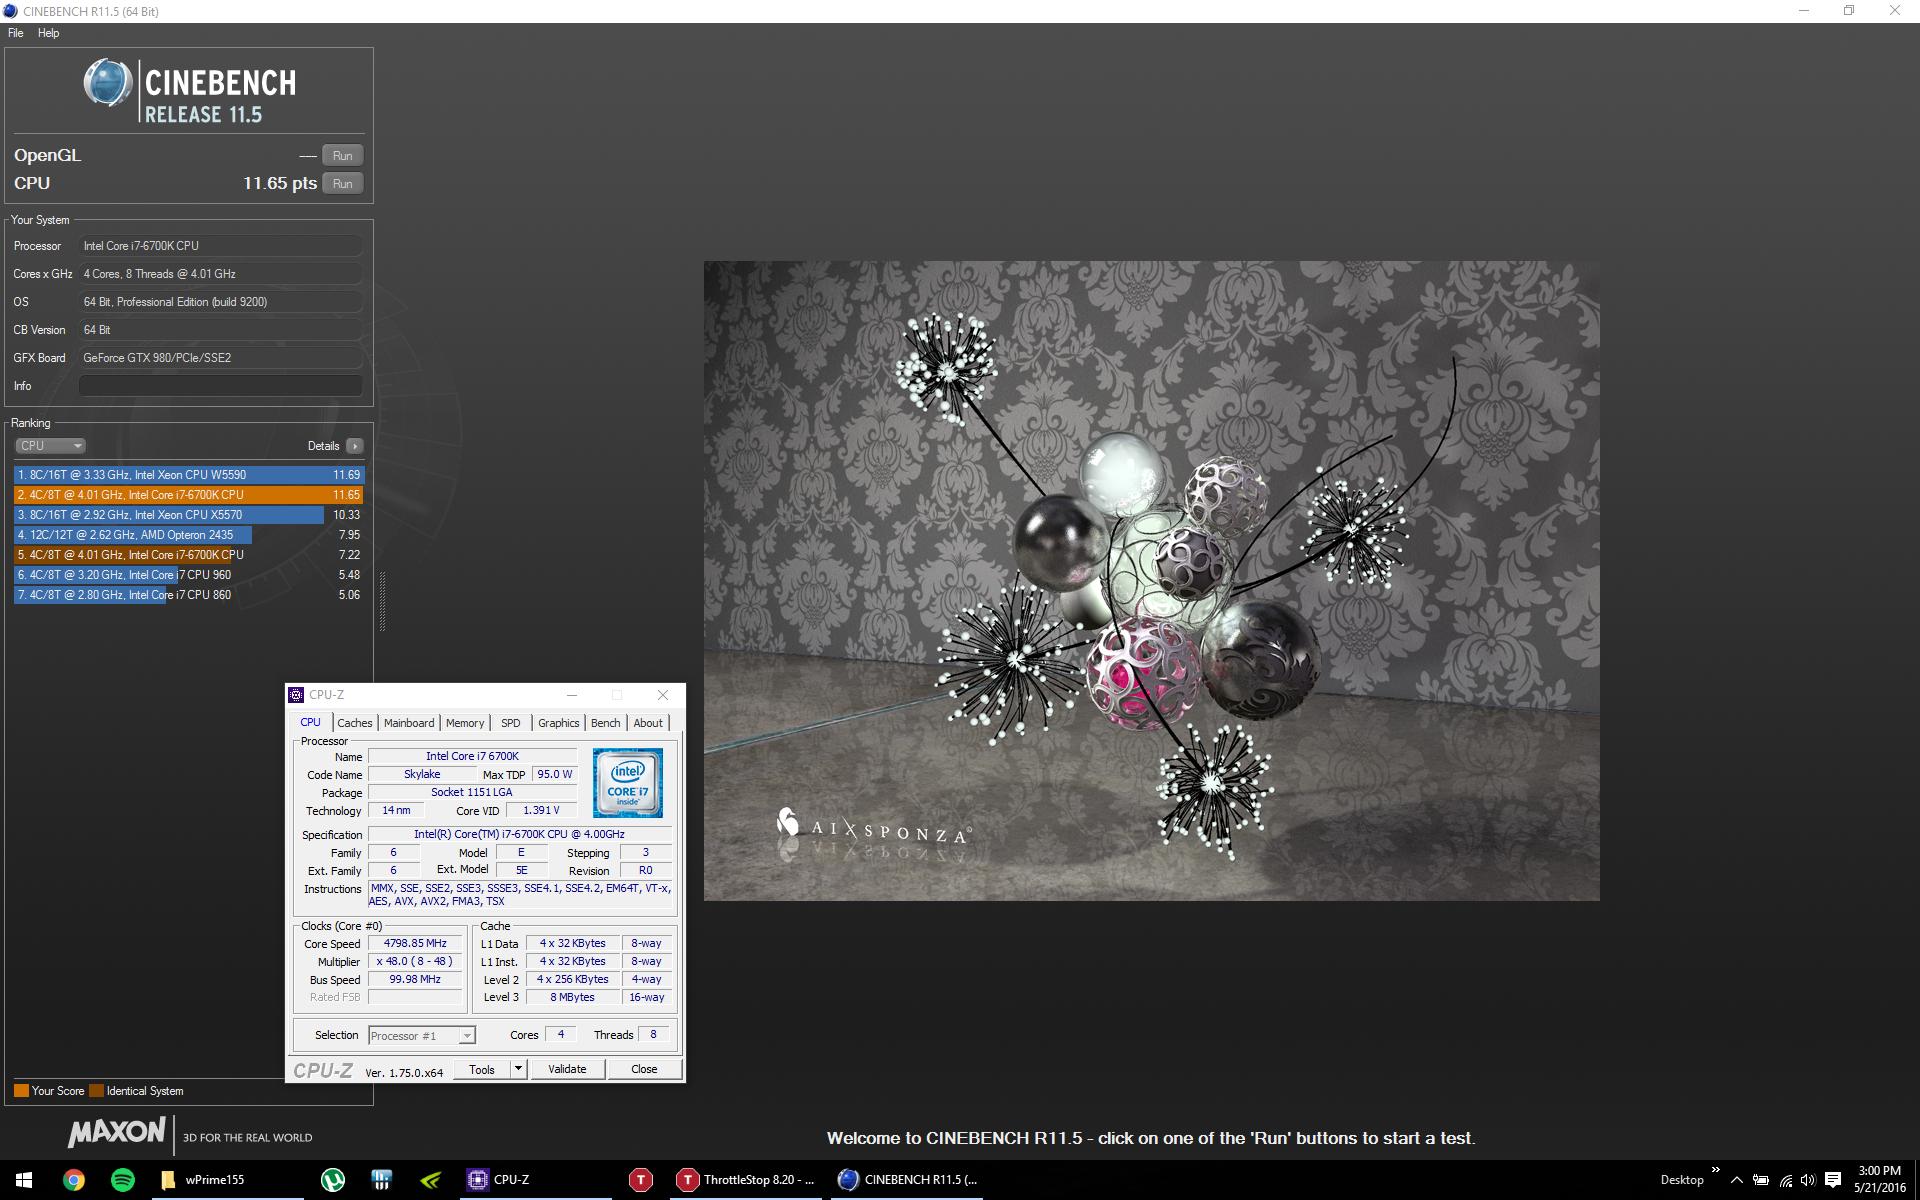Click the rendered Aixsponza scene image

tap(1151, 581)
